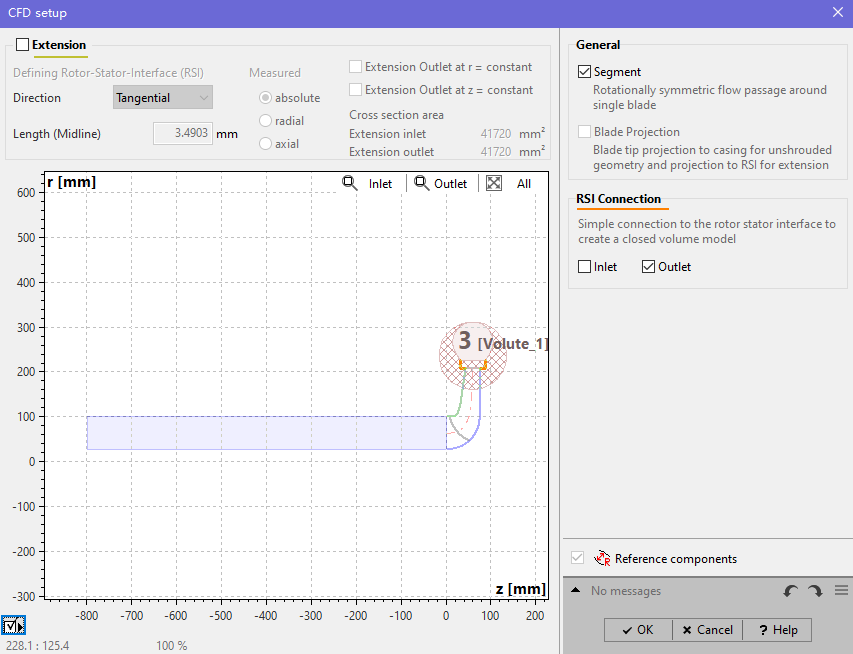Open the messages menu hamburger icon
The height and width of the screenshot is (654, 853).
coord(841,590)
